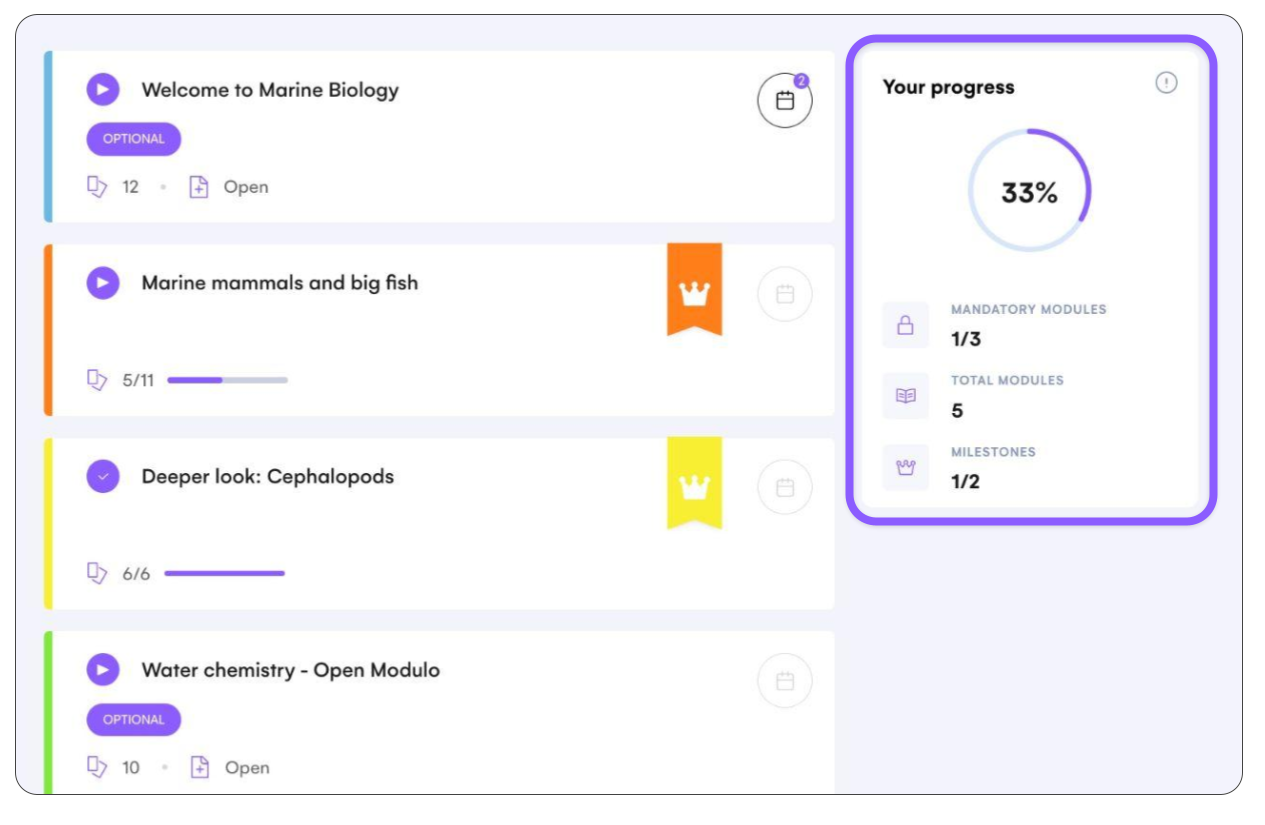Open the calendar icon with badge 2
The image size is (1265, 825).
click(x=785, y=100)
